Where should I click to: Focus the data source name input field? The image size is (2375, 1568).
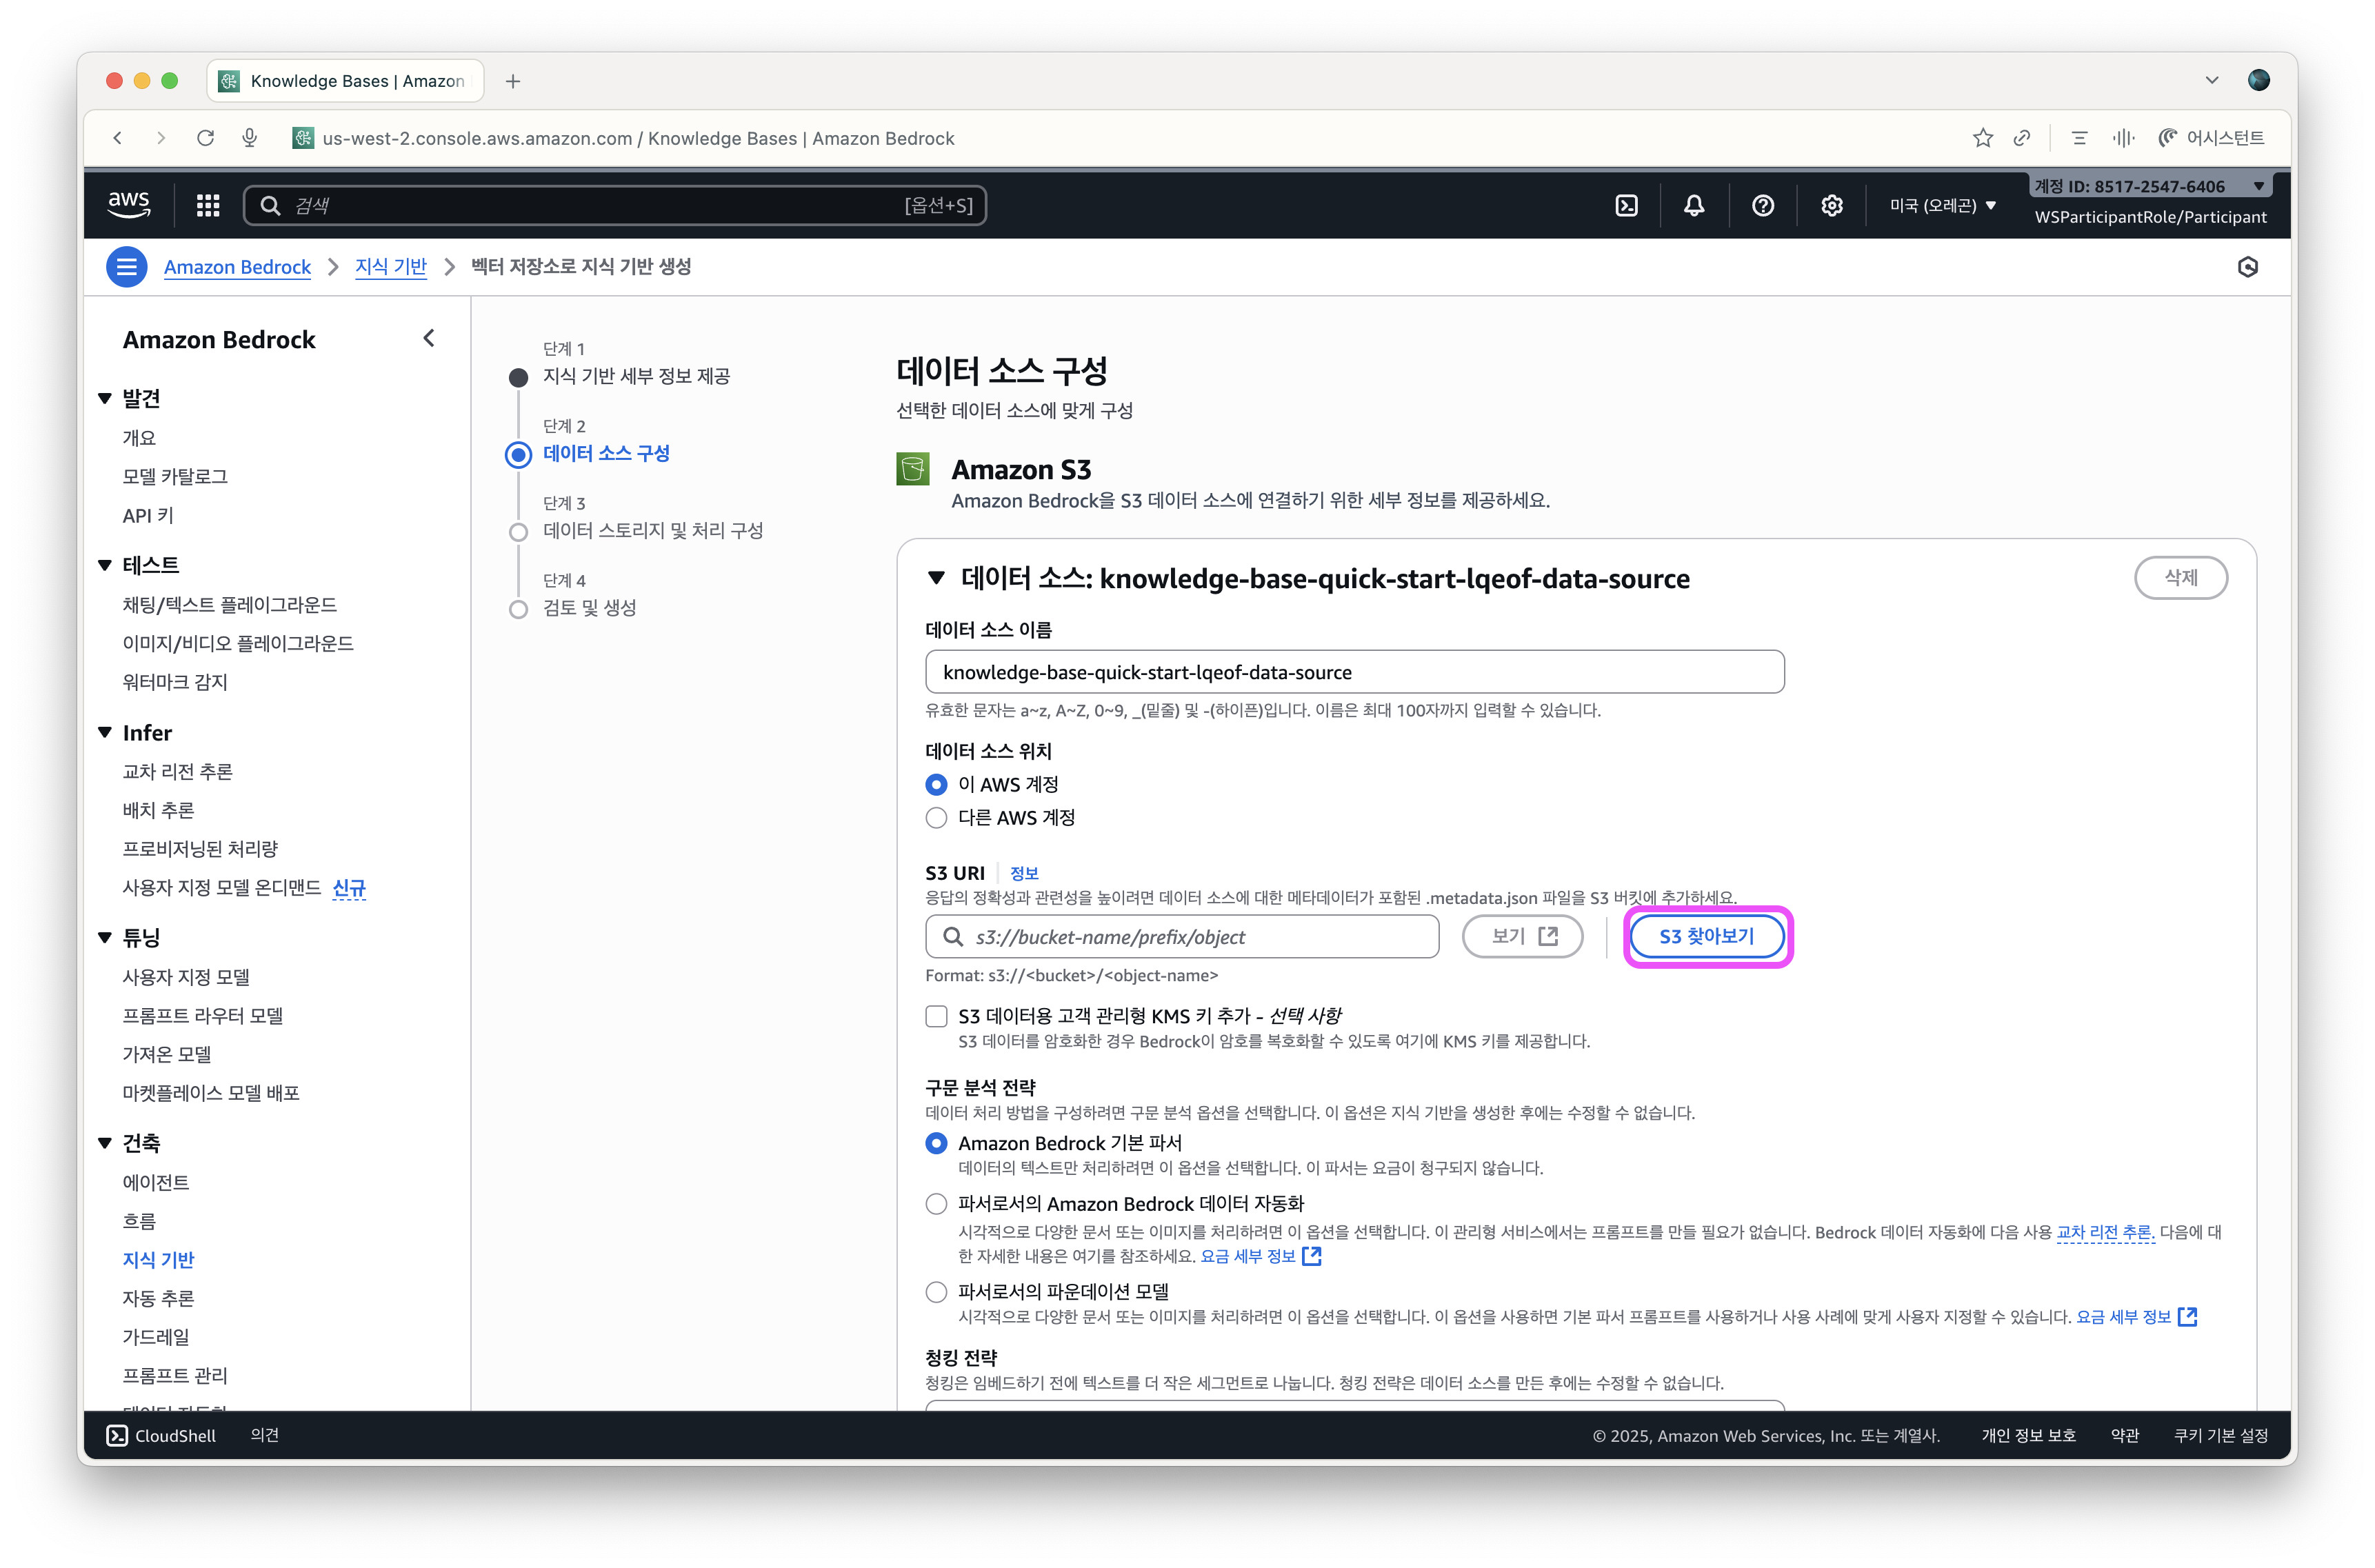point(1354,672)
